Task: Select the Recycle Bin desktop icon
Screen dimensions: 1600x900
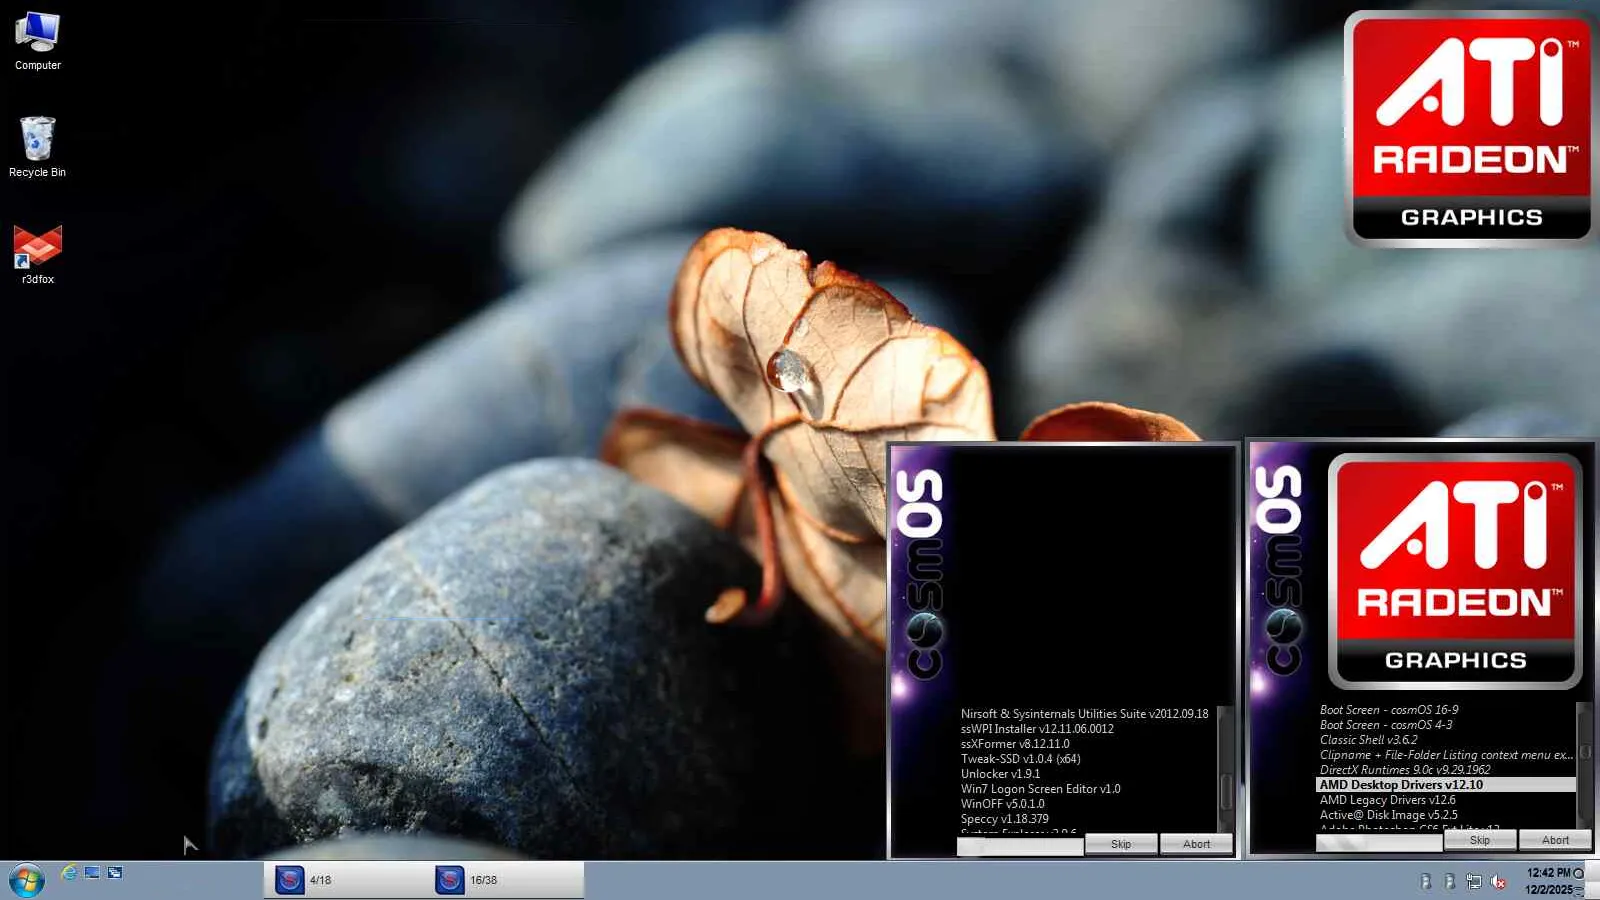Action: click(x=38, y=147)
